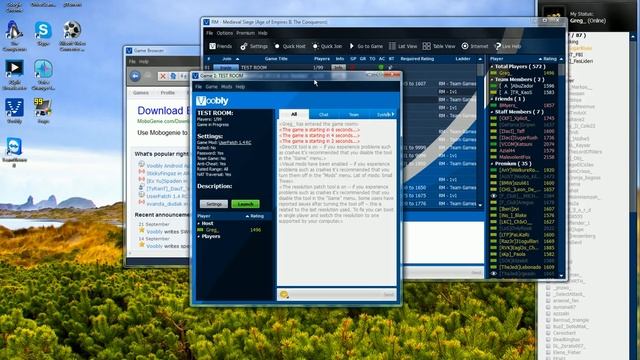The image size is (640, 360).
Task: Click green AC indicator on TEST ROOM row
Action: [x=381, y=67]
